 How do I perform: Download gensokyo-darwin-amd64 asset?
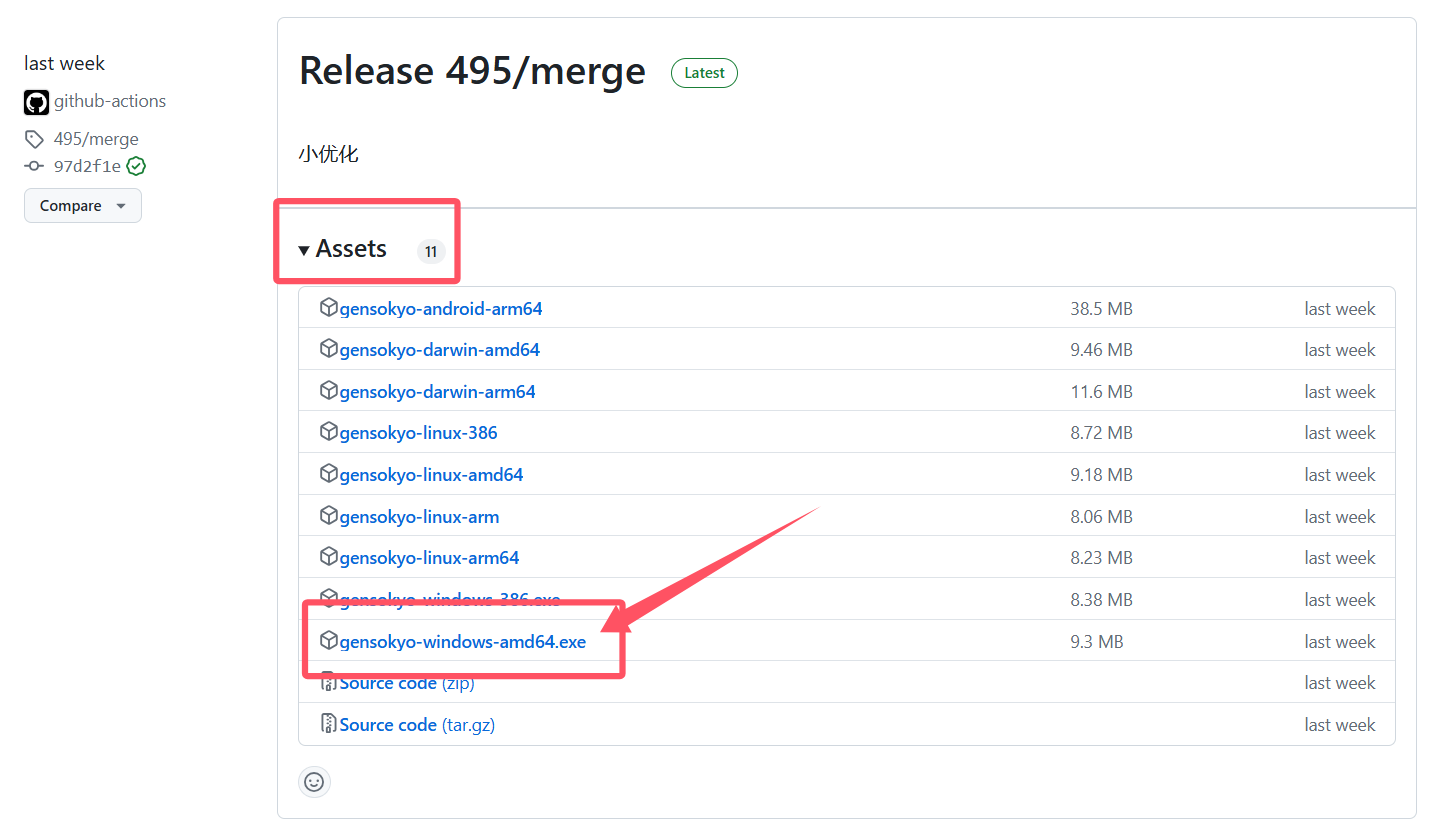coord(439,350)
